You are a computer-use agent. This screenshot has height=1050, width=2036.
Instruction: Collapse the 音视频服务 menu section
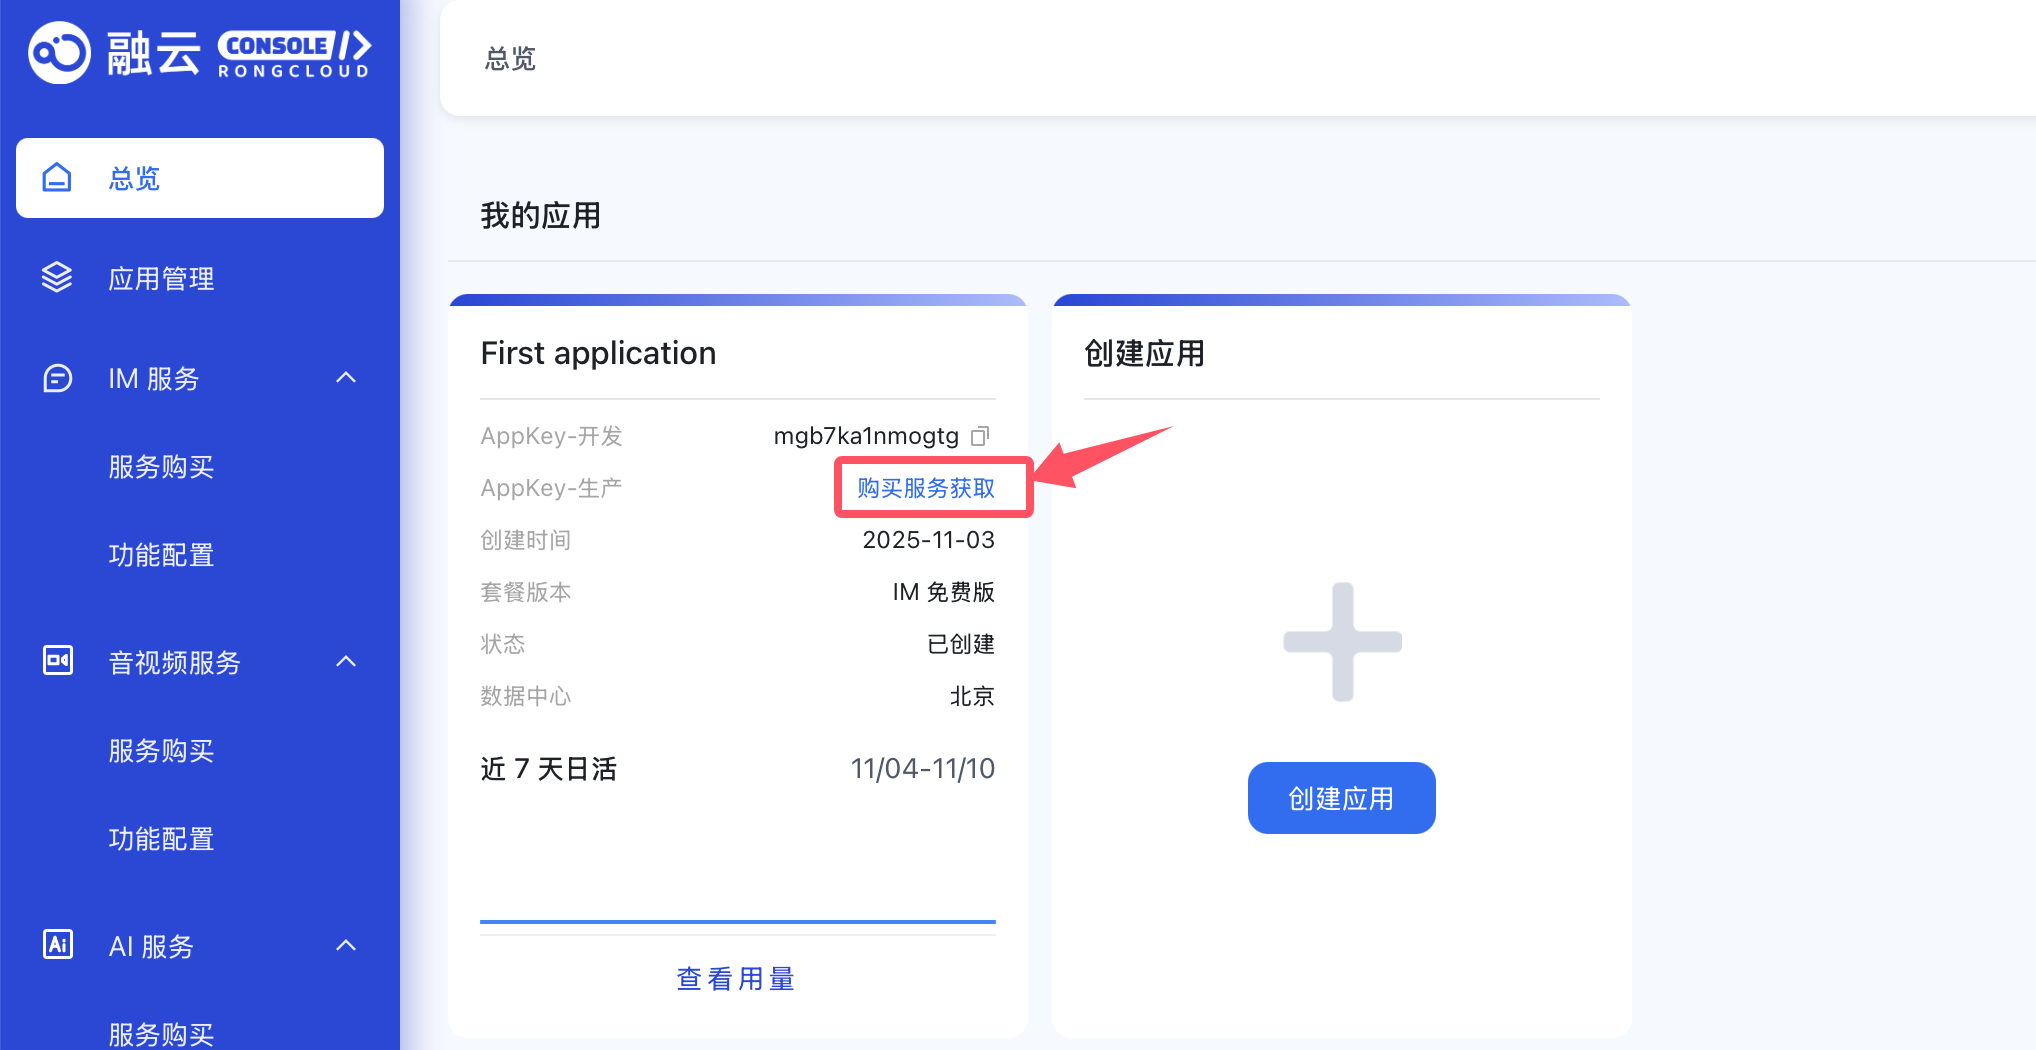(346, 662)
